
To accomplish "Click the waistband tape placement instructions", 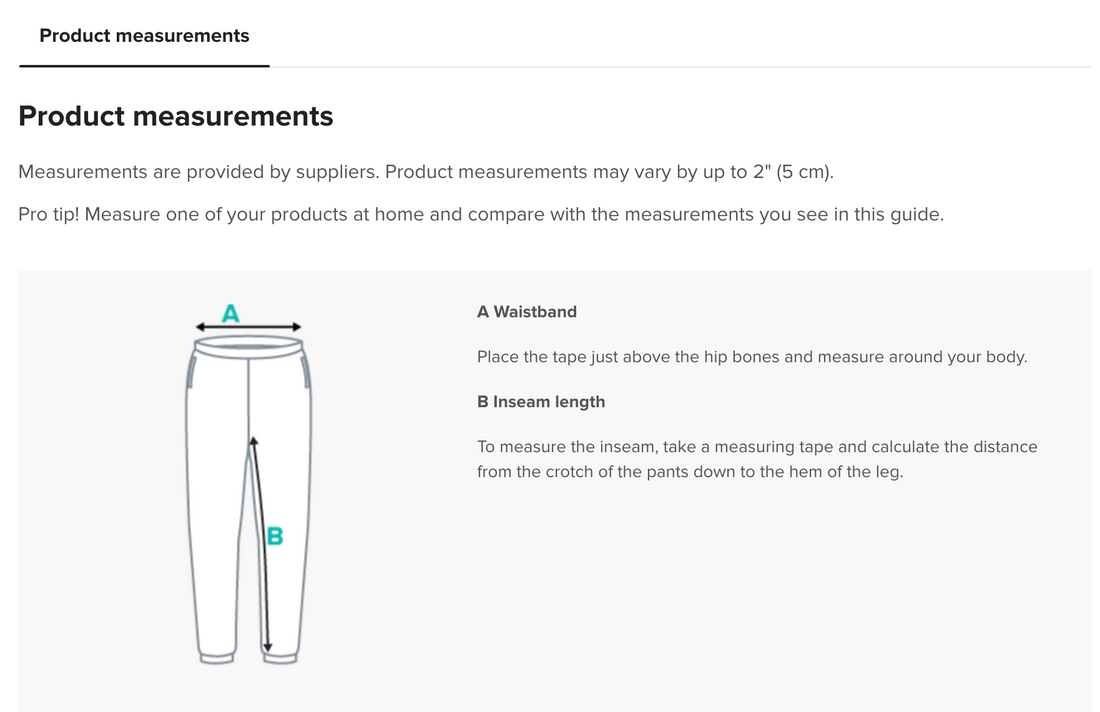I will (x=751, y=357).
